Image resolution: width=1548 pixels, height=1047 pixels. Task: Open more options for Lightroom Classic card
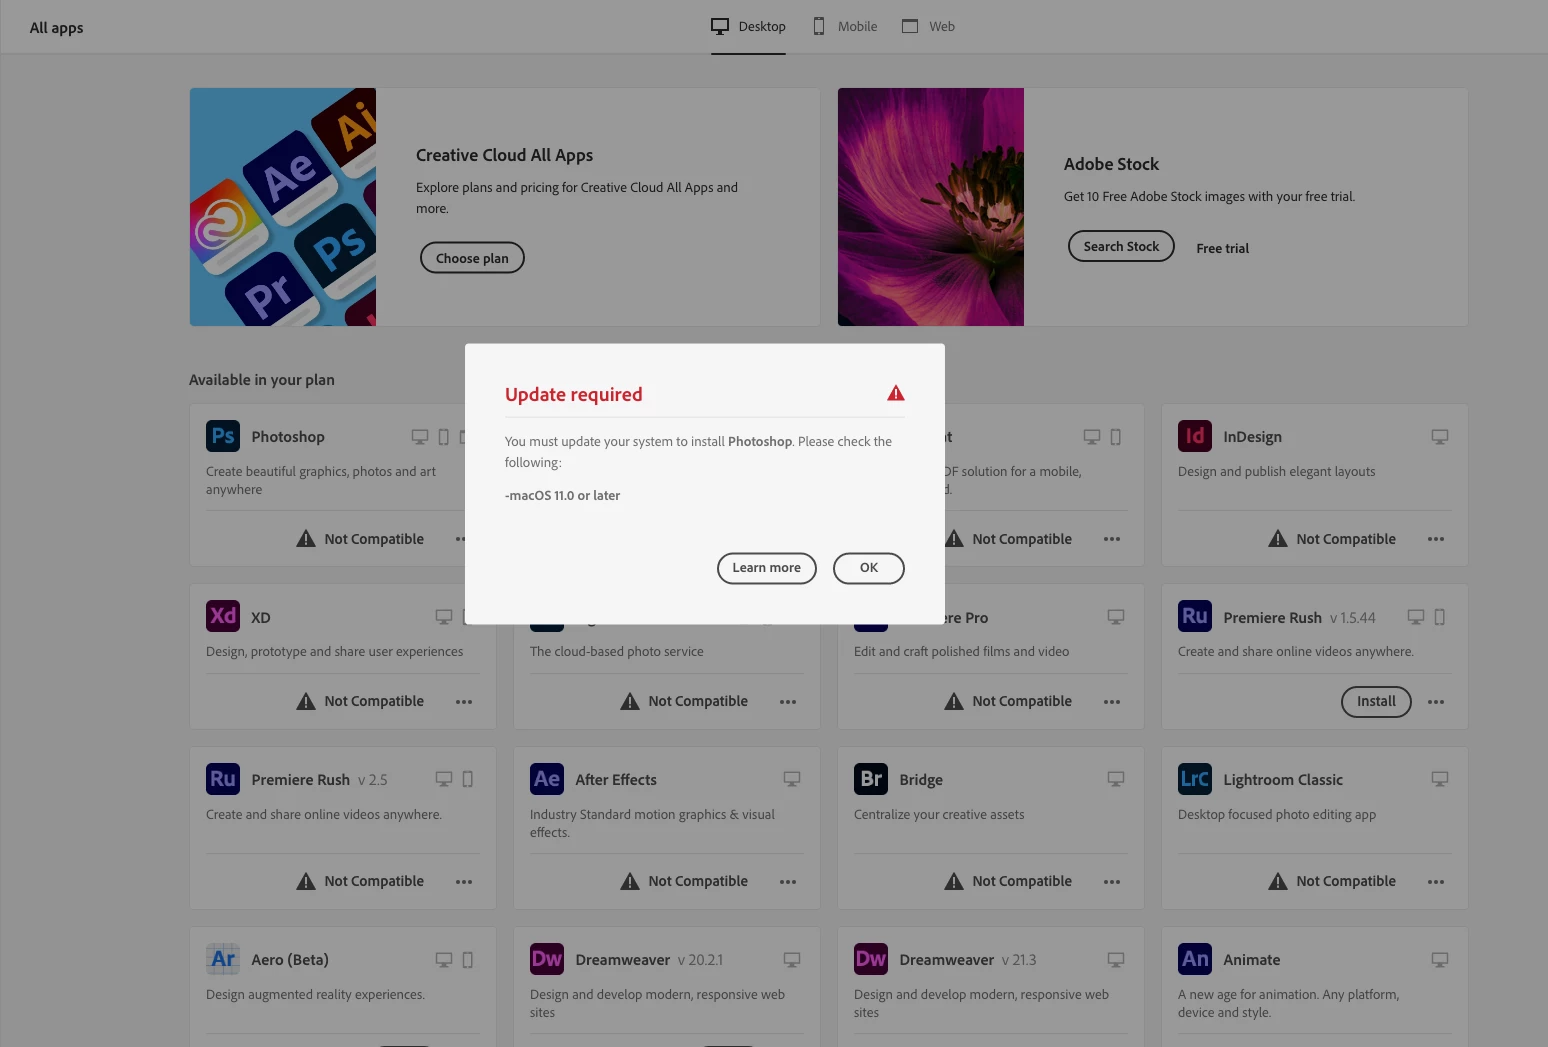[x=1436, y=882]
